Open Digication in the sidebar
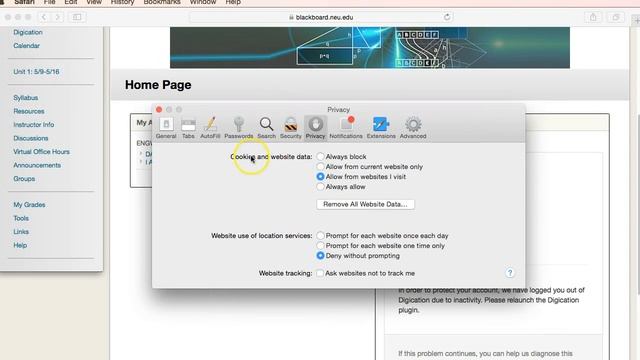The height and width of the screenshot is (360, 640). (28, 32)
